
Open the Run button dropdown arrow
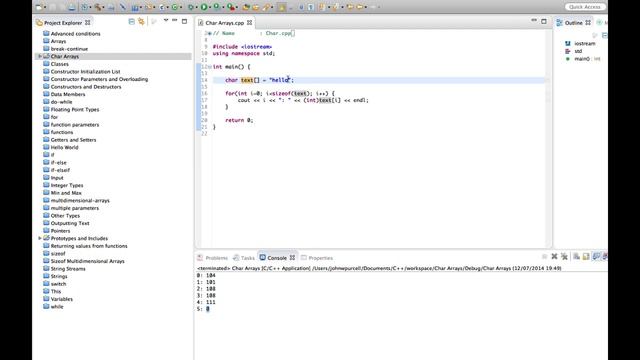pyautogui.click(x=210, y=7)
